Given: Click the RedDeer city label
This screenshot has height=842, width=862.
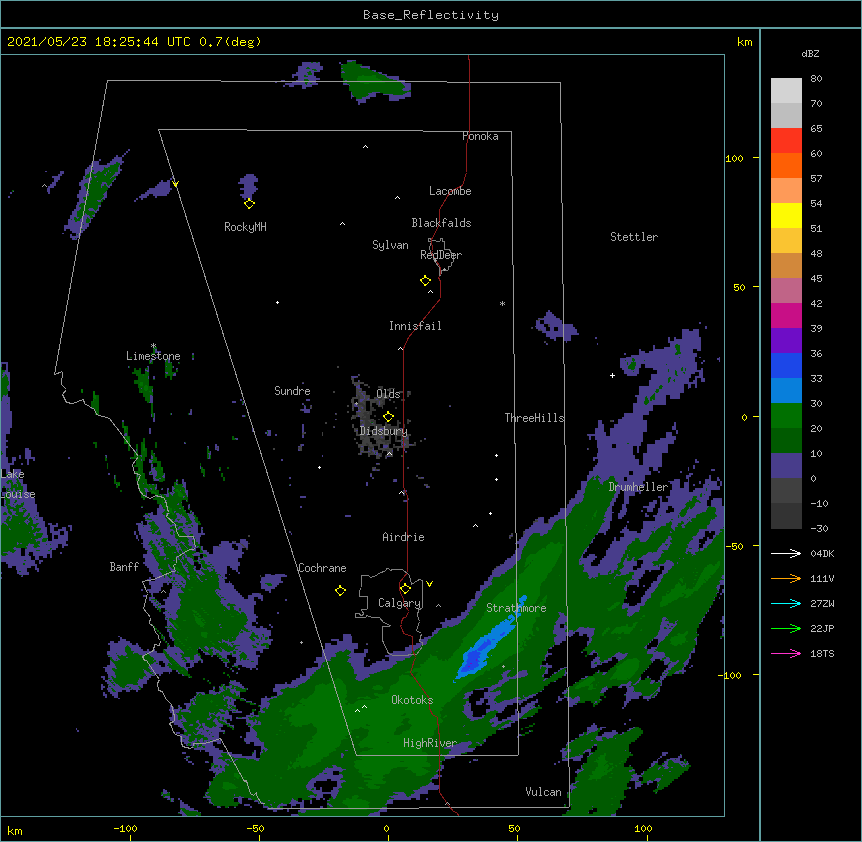Looking at the screenshot, I should pyautogui.click(x=441, y=255).
